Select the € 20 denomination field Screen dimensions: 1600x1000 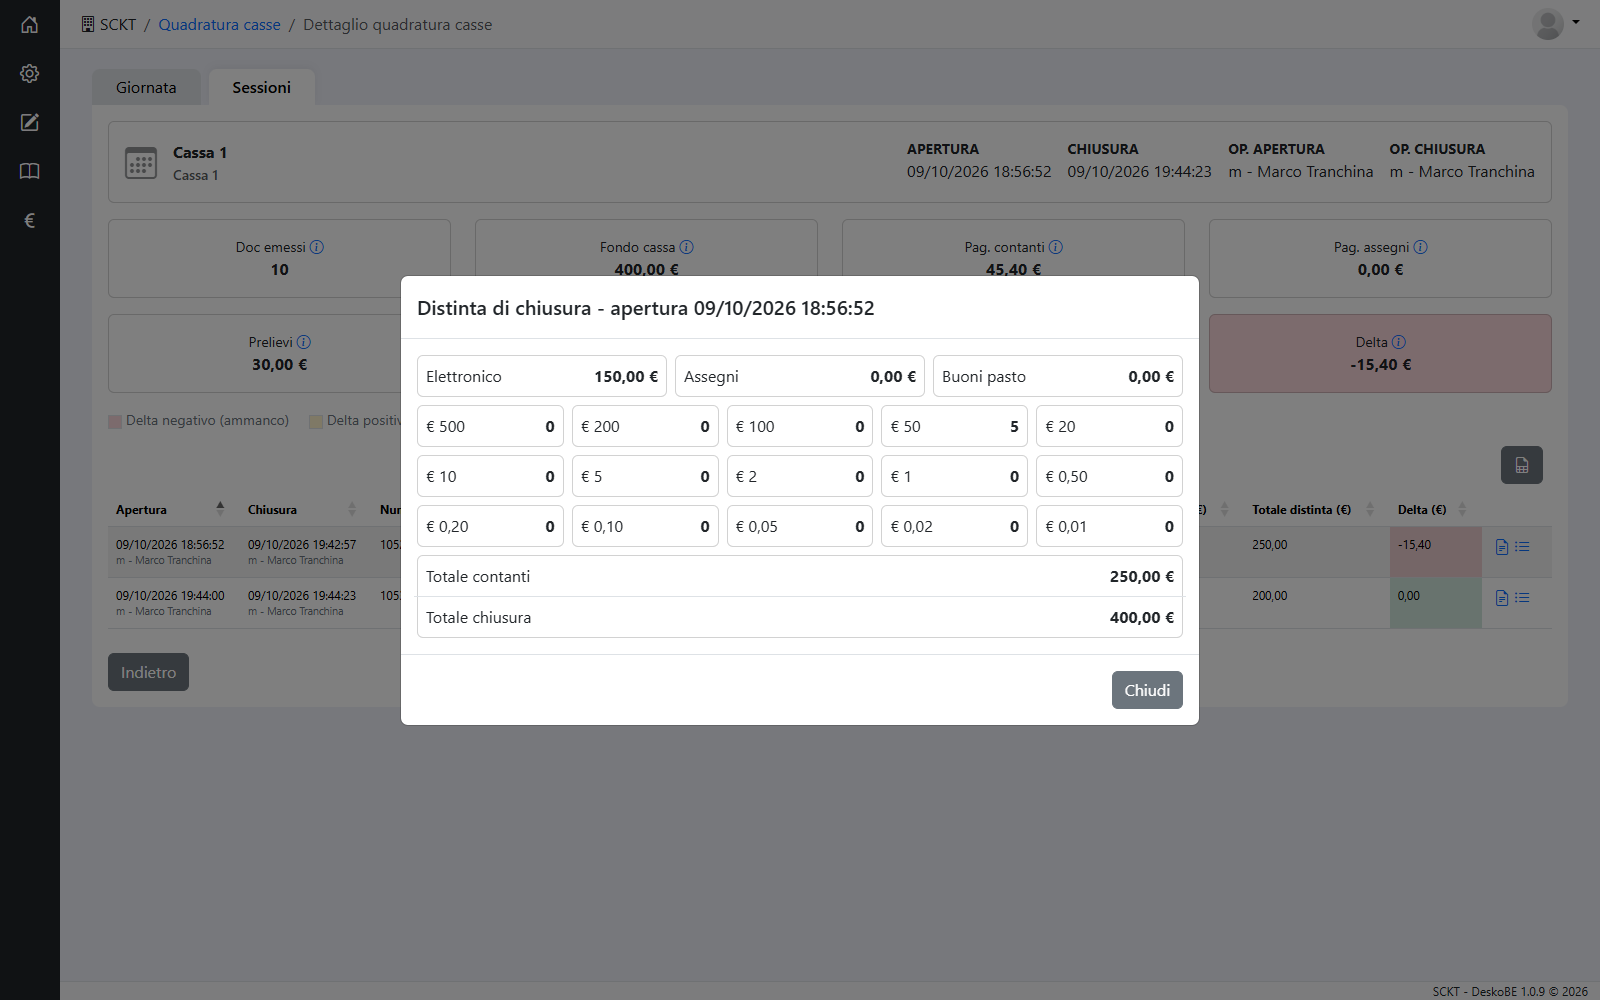pos(1109,426)
